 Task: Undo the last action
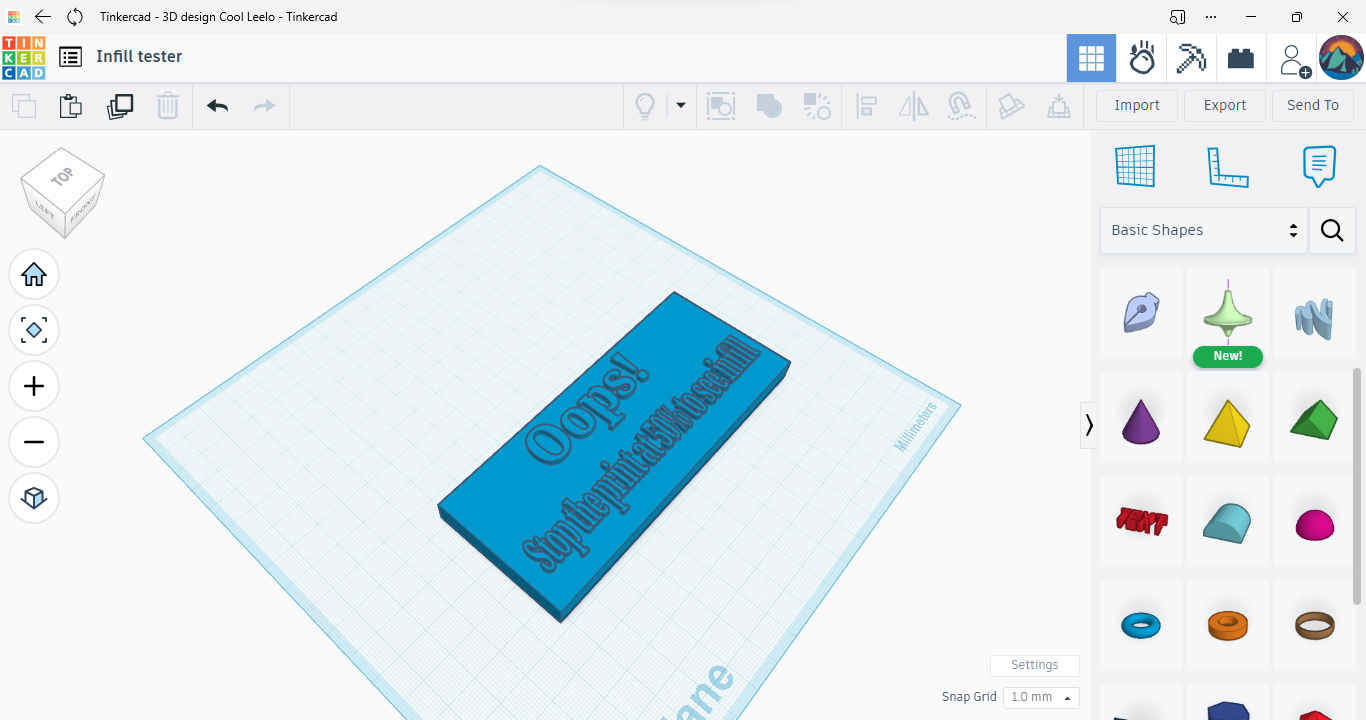click(217, 106)
